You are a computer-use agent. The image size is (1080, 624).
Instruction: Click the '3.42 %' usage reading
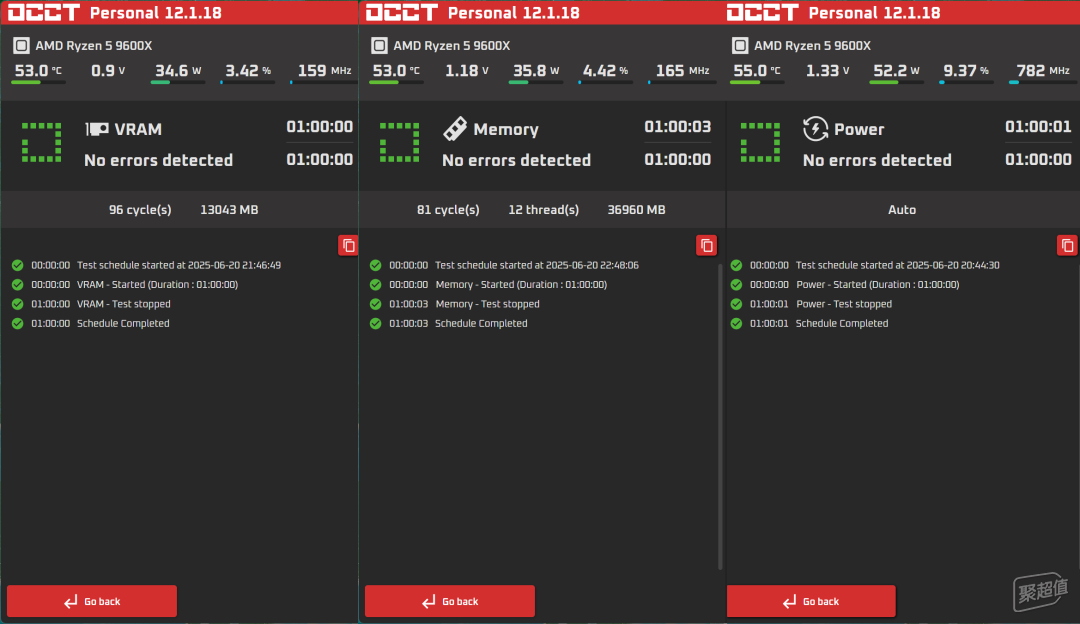click(248, 70)
